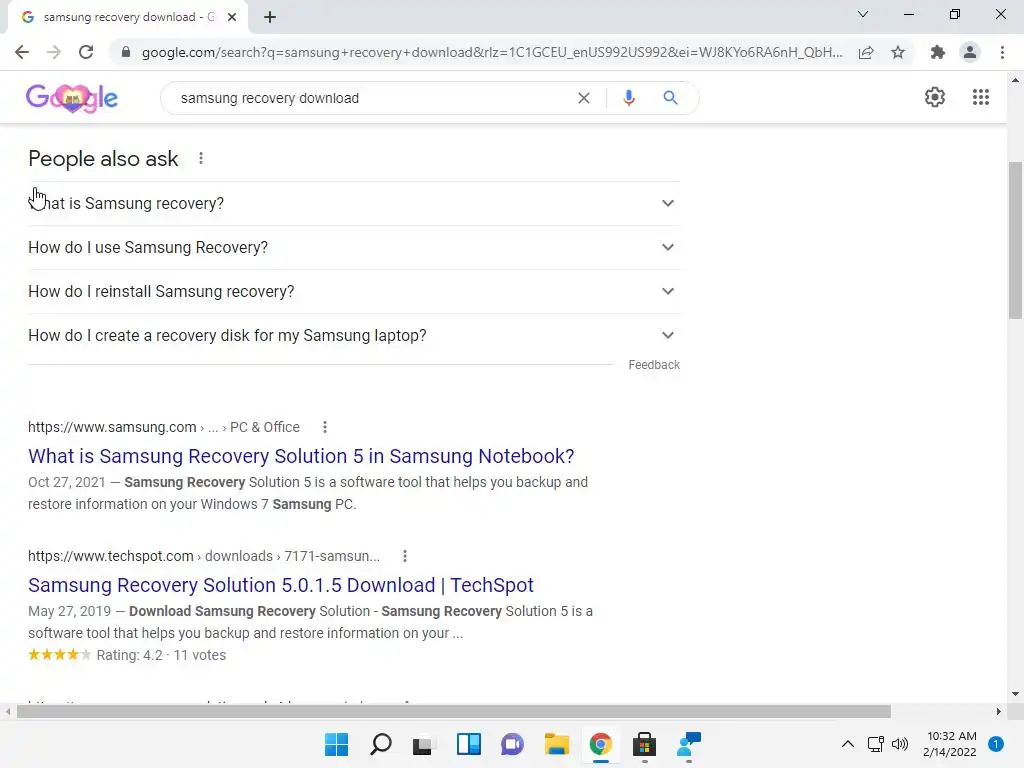The width and height of the screenshot is (1024, 768).
Task: Submit search with the magnifier icon
Action: point(670,98)
